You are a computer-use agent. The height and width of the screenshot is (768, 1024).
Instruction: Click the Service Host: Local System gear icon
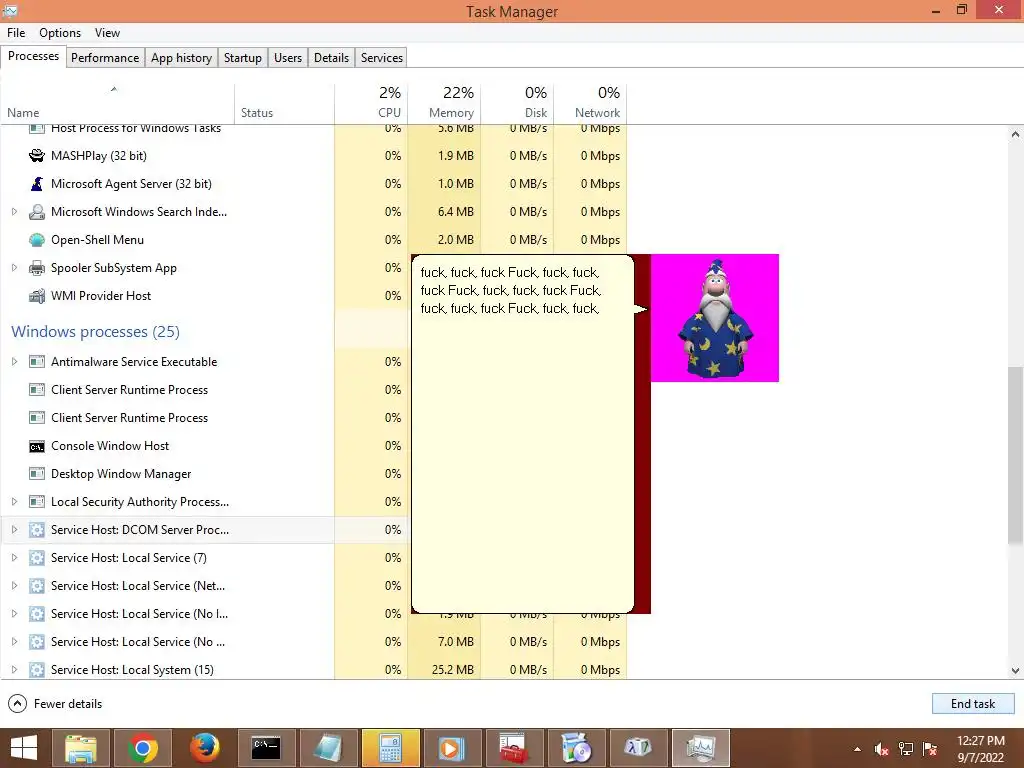[x=37, y=670]
